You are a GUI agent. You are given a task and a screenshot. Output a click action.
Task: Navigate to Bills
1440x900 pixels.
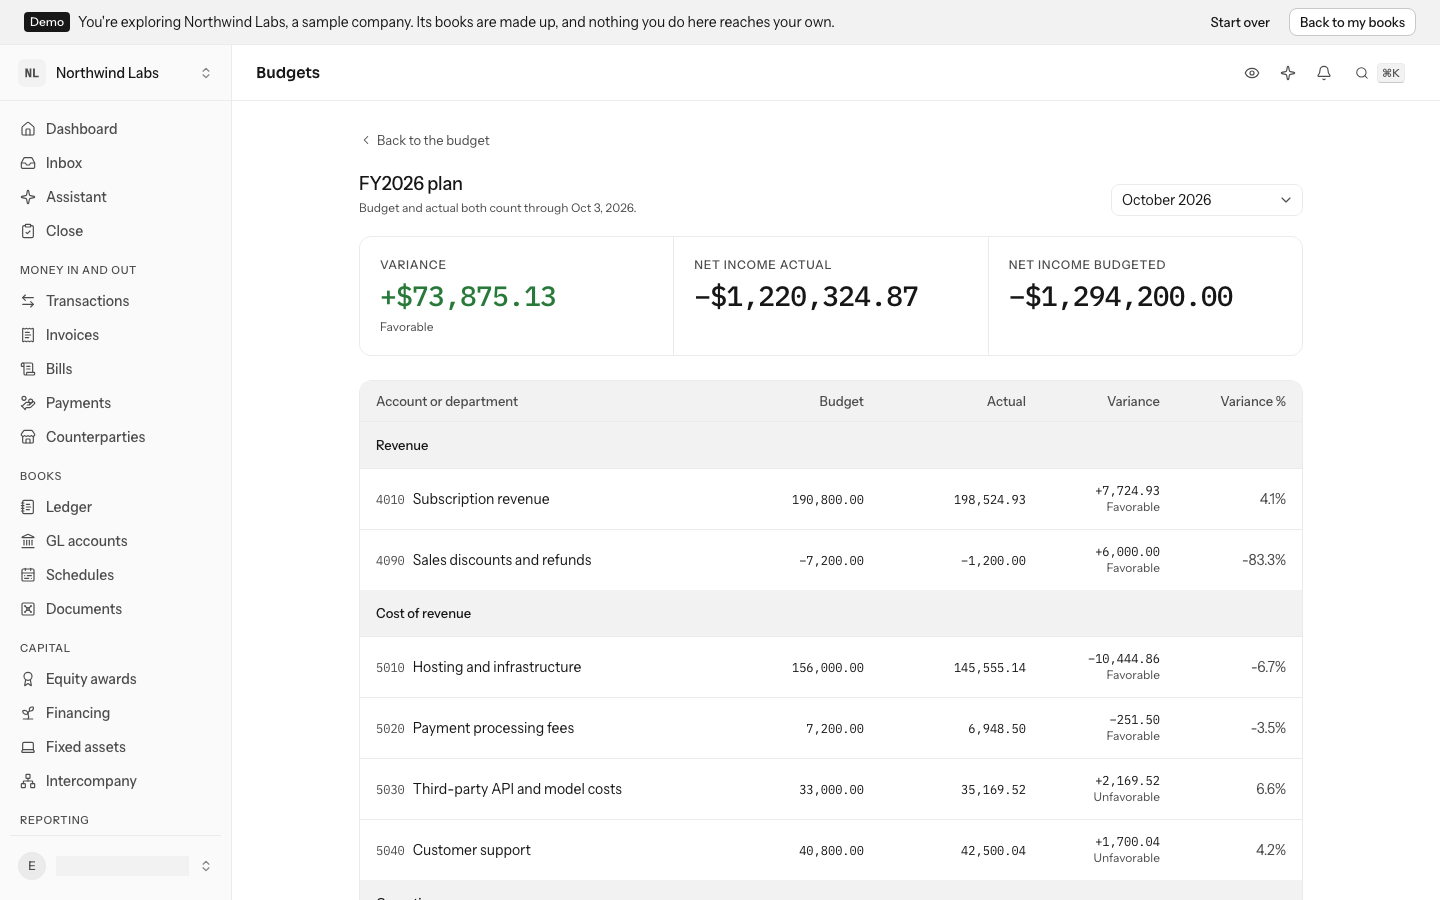point(115,369)
